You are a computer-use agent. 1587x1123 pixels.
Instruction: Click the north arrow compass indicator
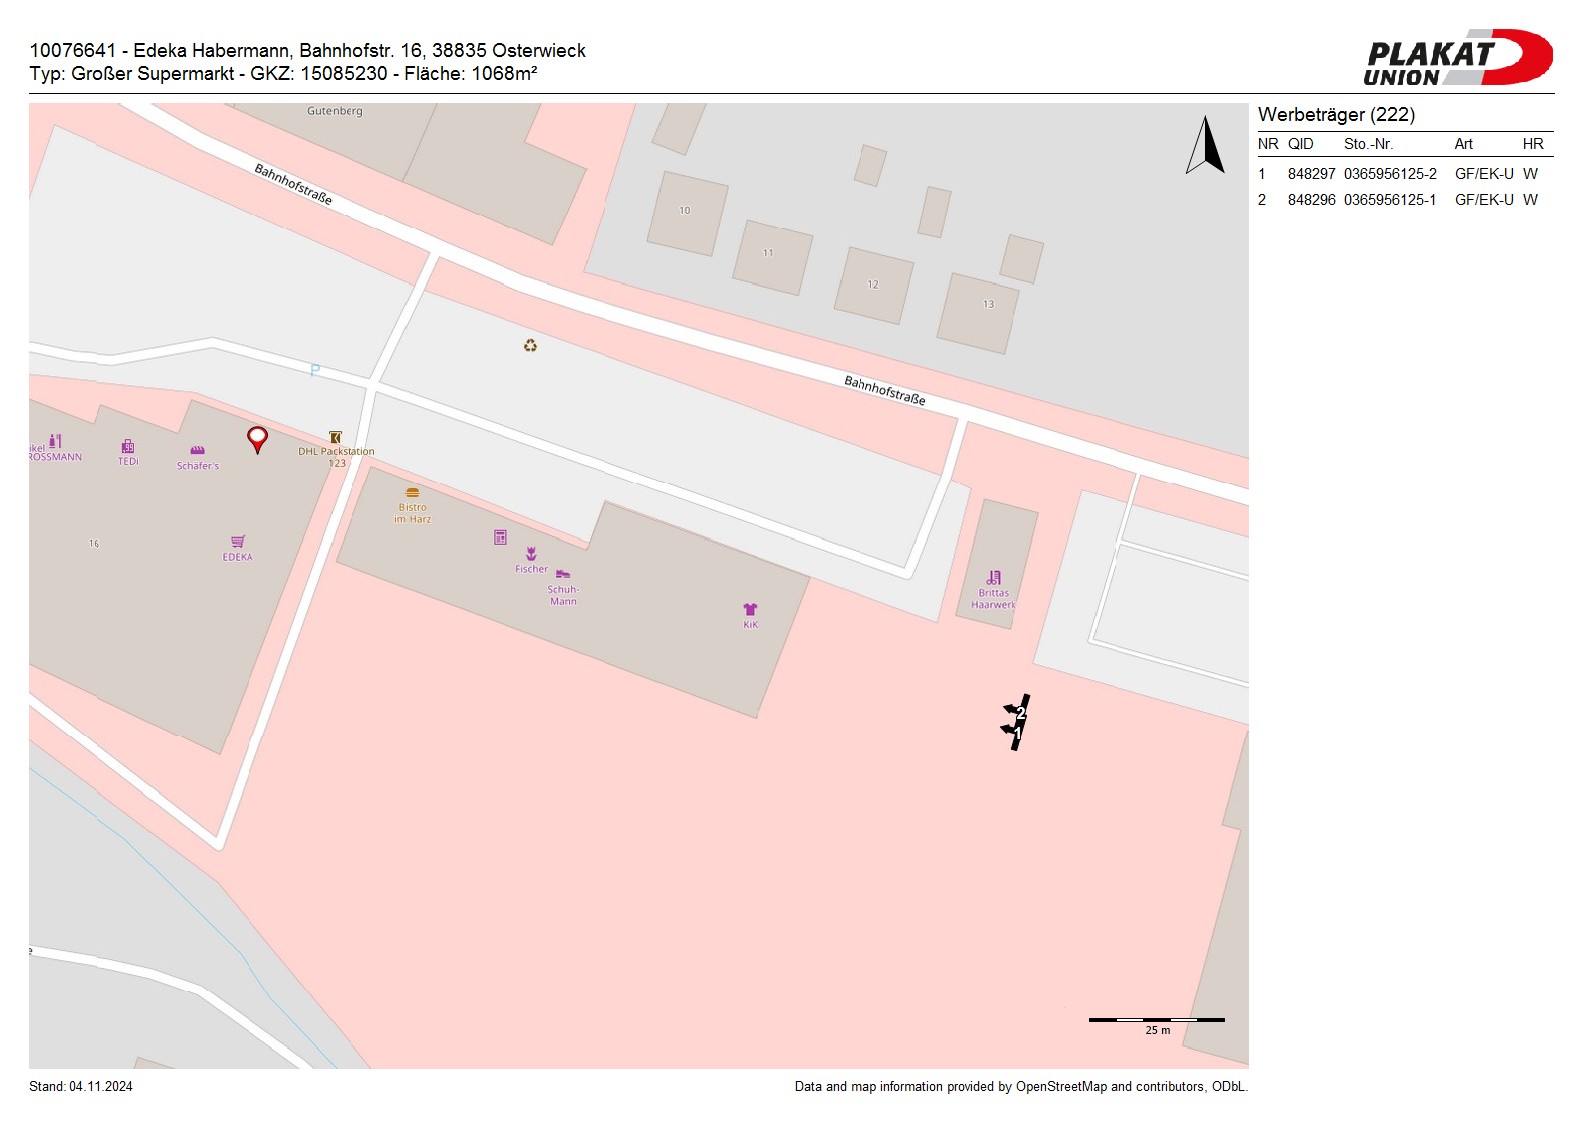pos(1206,146)
